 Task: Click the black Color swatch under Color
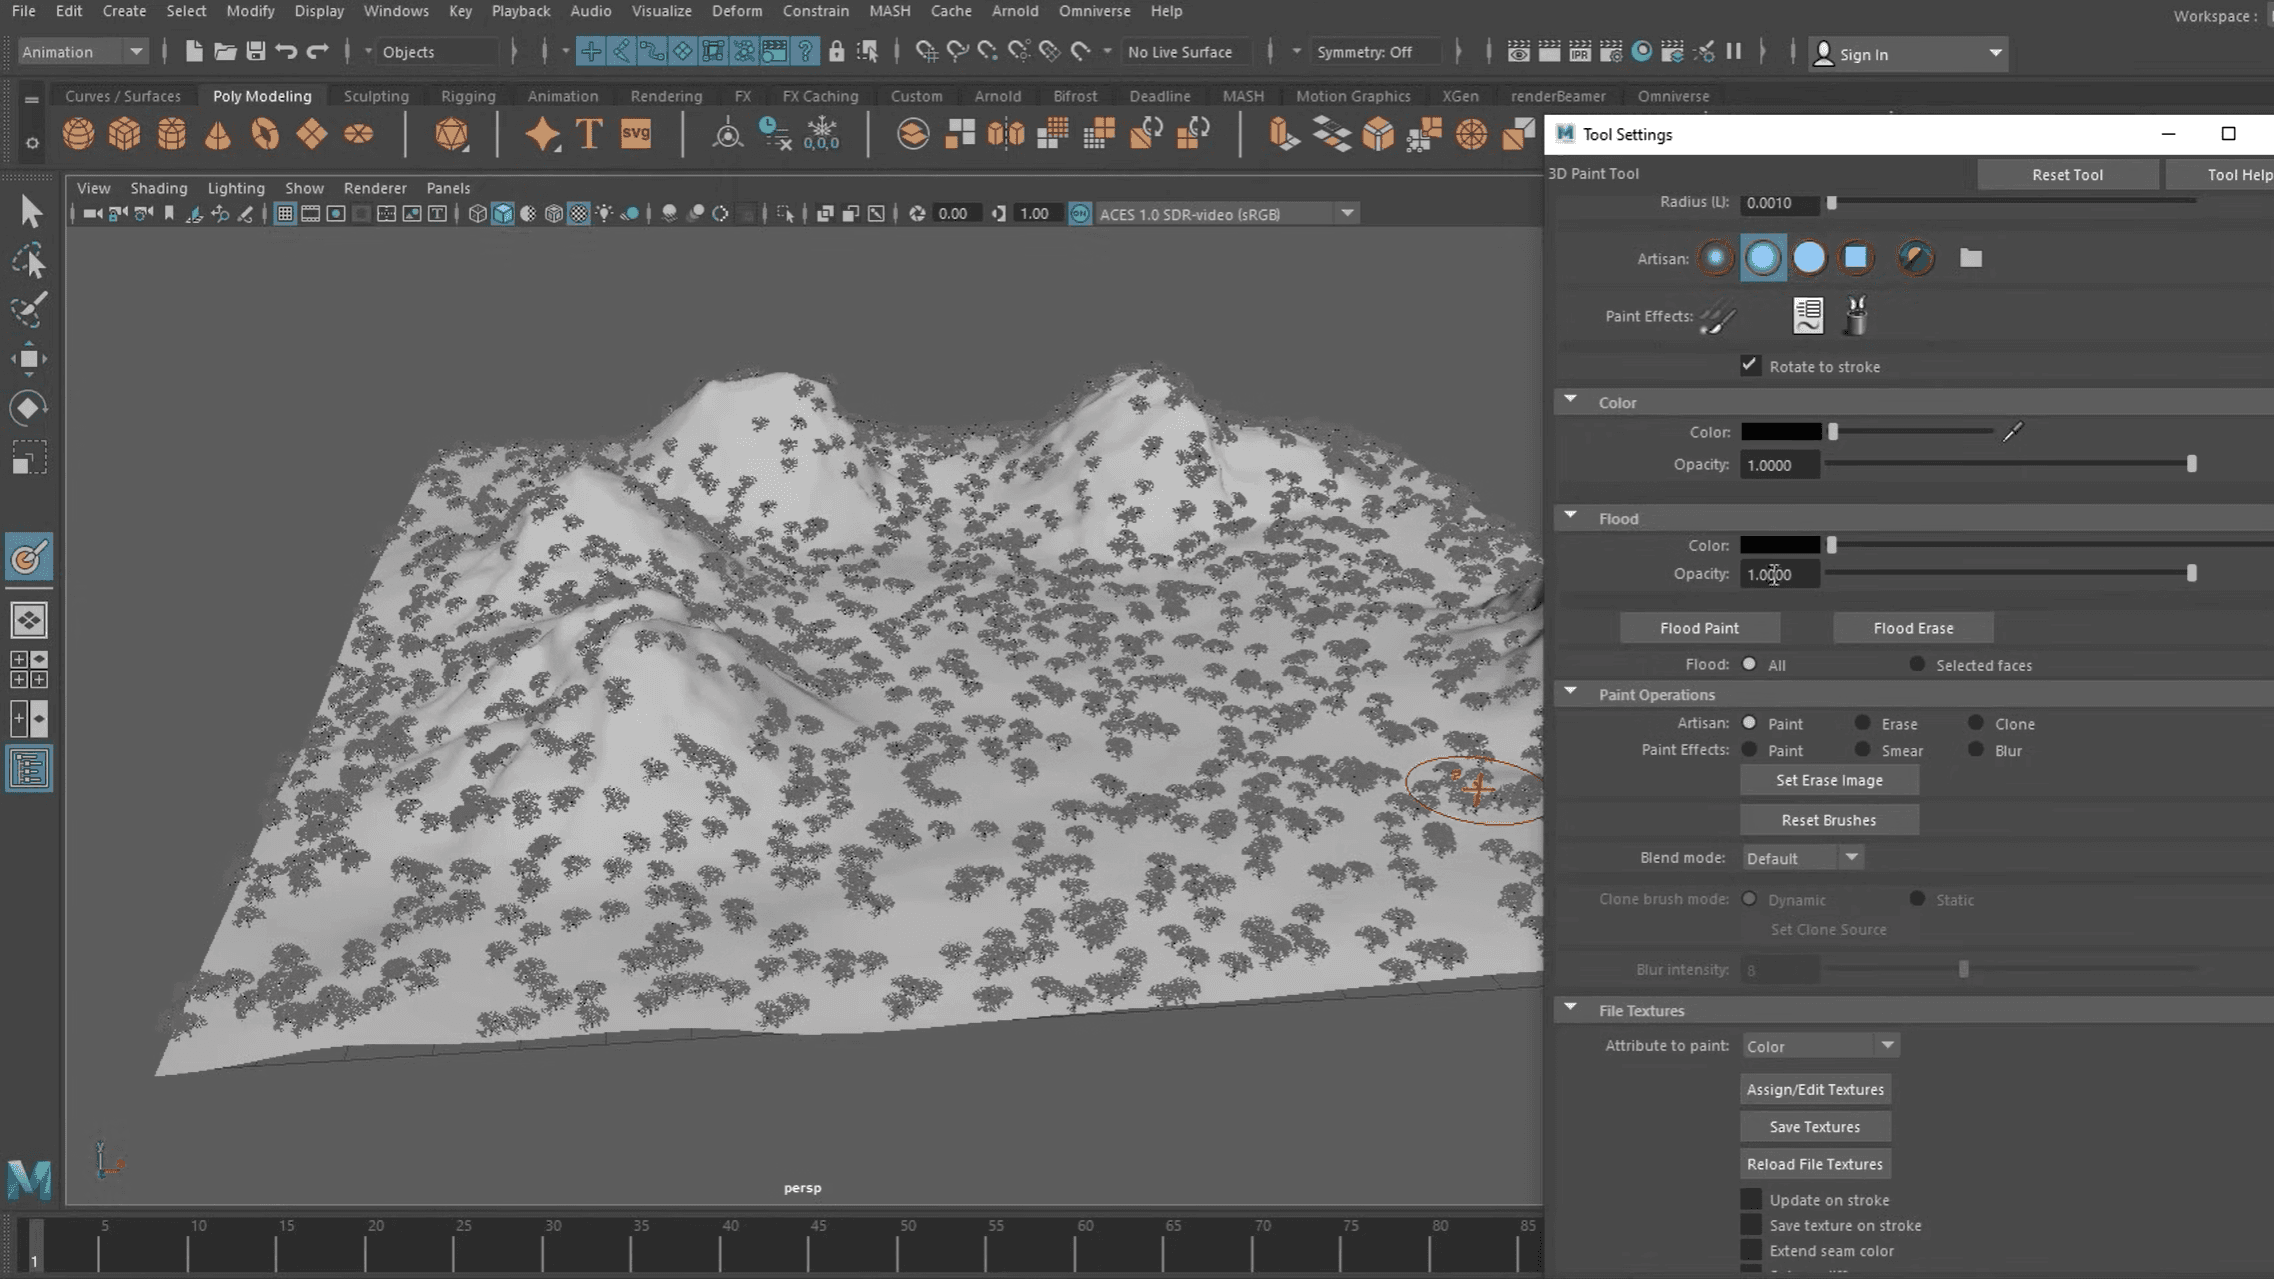1780,432
